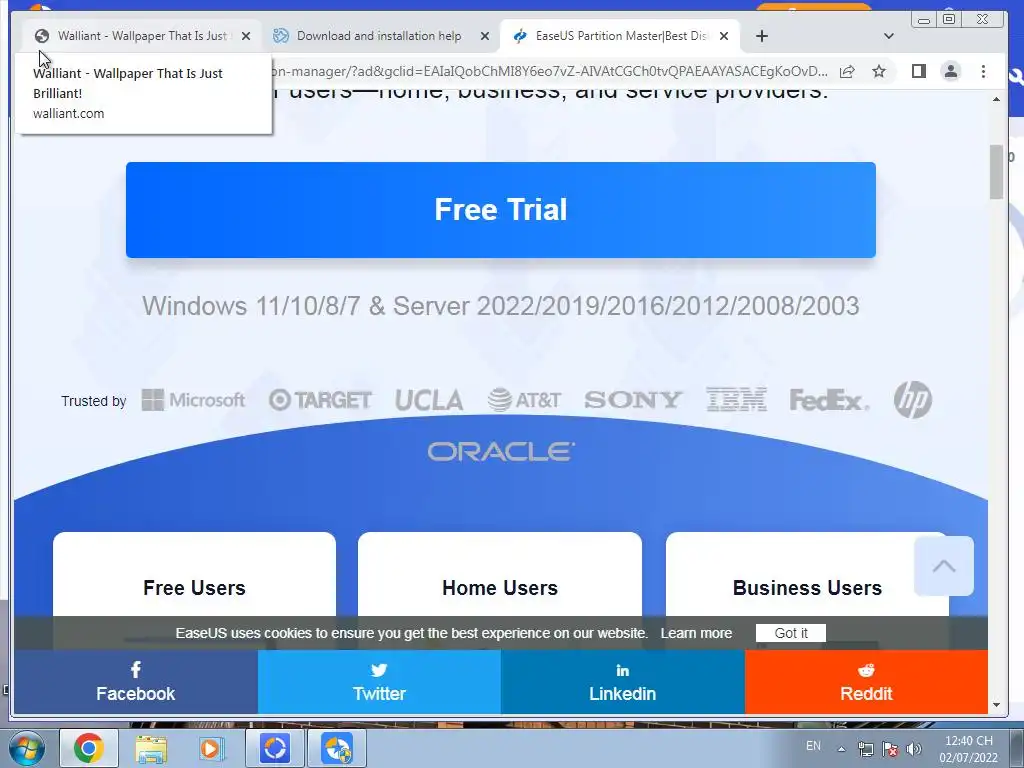Click the Microsoft logo
This screenshot has width=1024, height=768.
pos(193,400)
